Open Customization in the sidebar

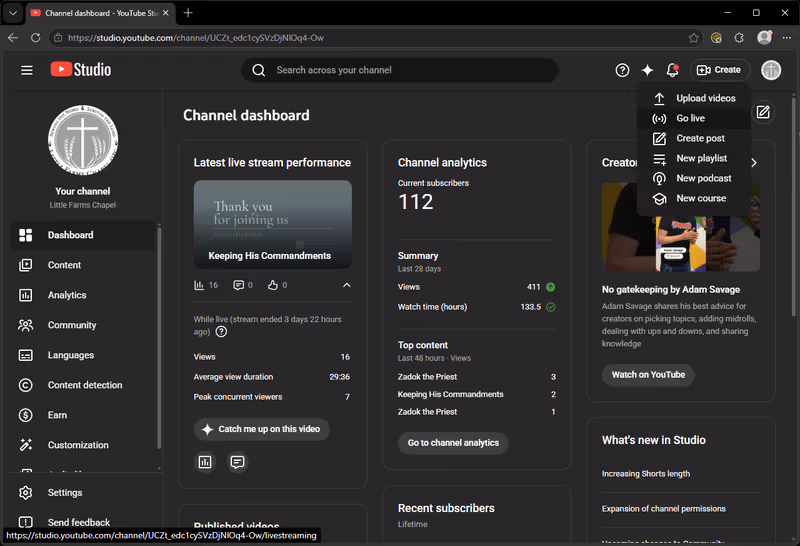pyautogui.click(x=83, y=445)
